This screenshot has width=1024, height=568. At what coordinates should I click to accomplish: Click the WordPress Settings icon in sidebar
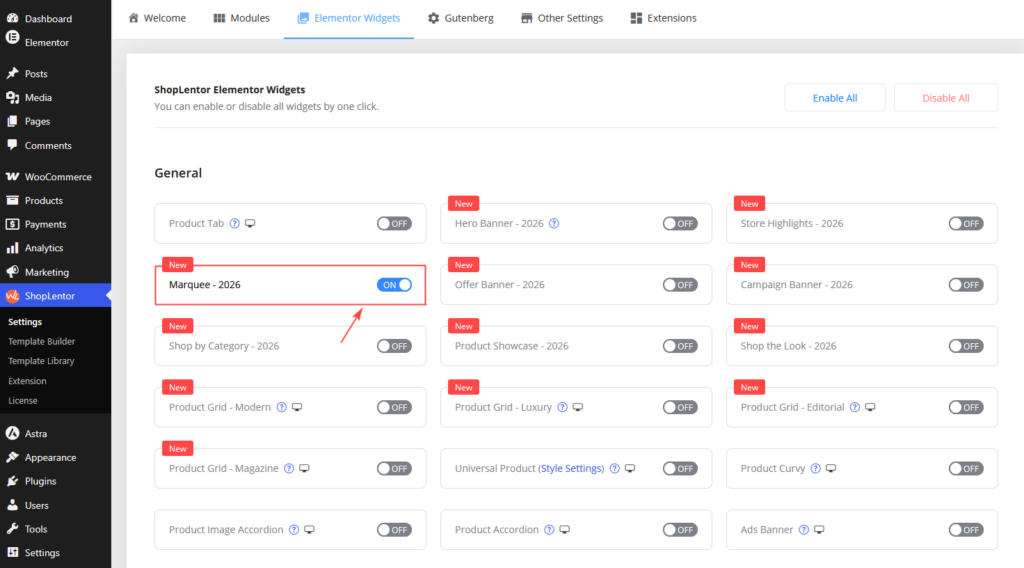(x=12, y=552)
